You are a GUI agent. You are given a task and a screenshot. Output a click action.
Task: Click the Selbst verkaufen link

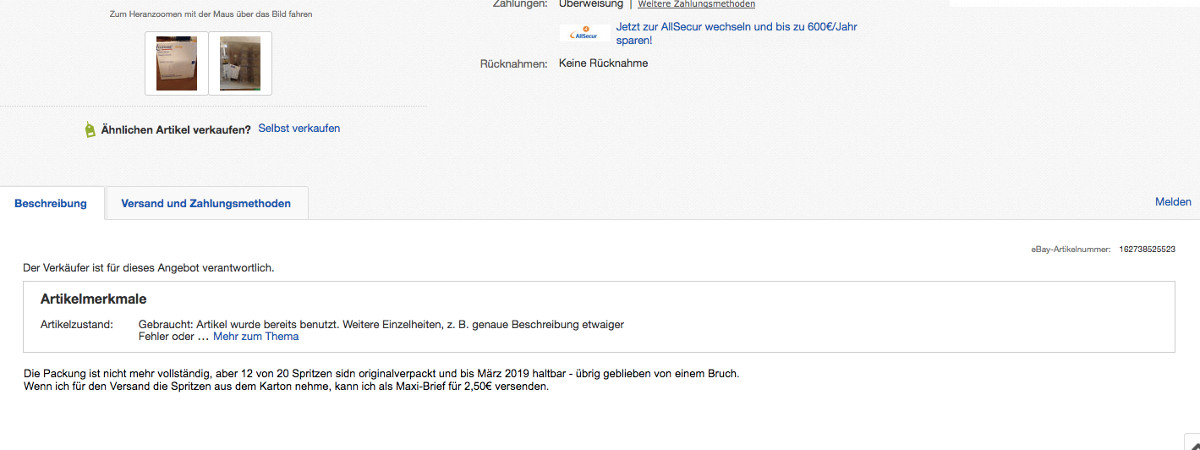click(299, 129)
